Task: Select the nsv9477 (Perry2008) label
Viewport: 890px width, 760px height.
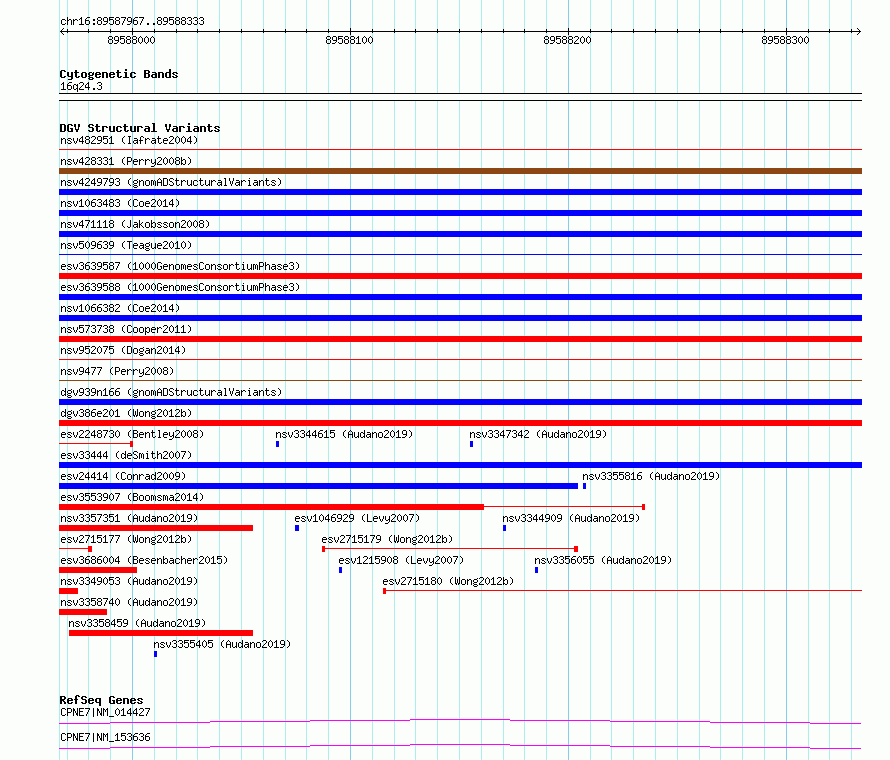Action: 117,371
